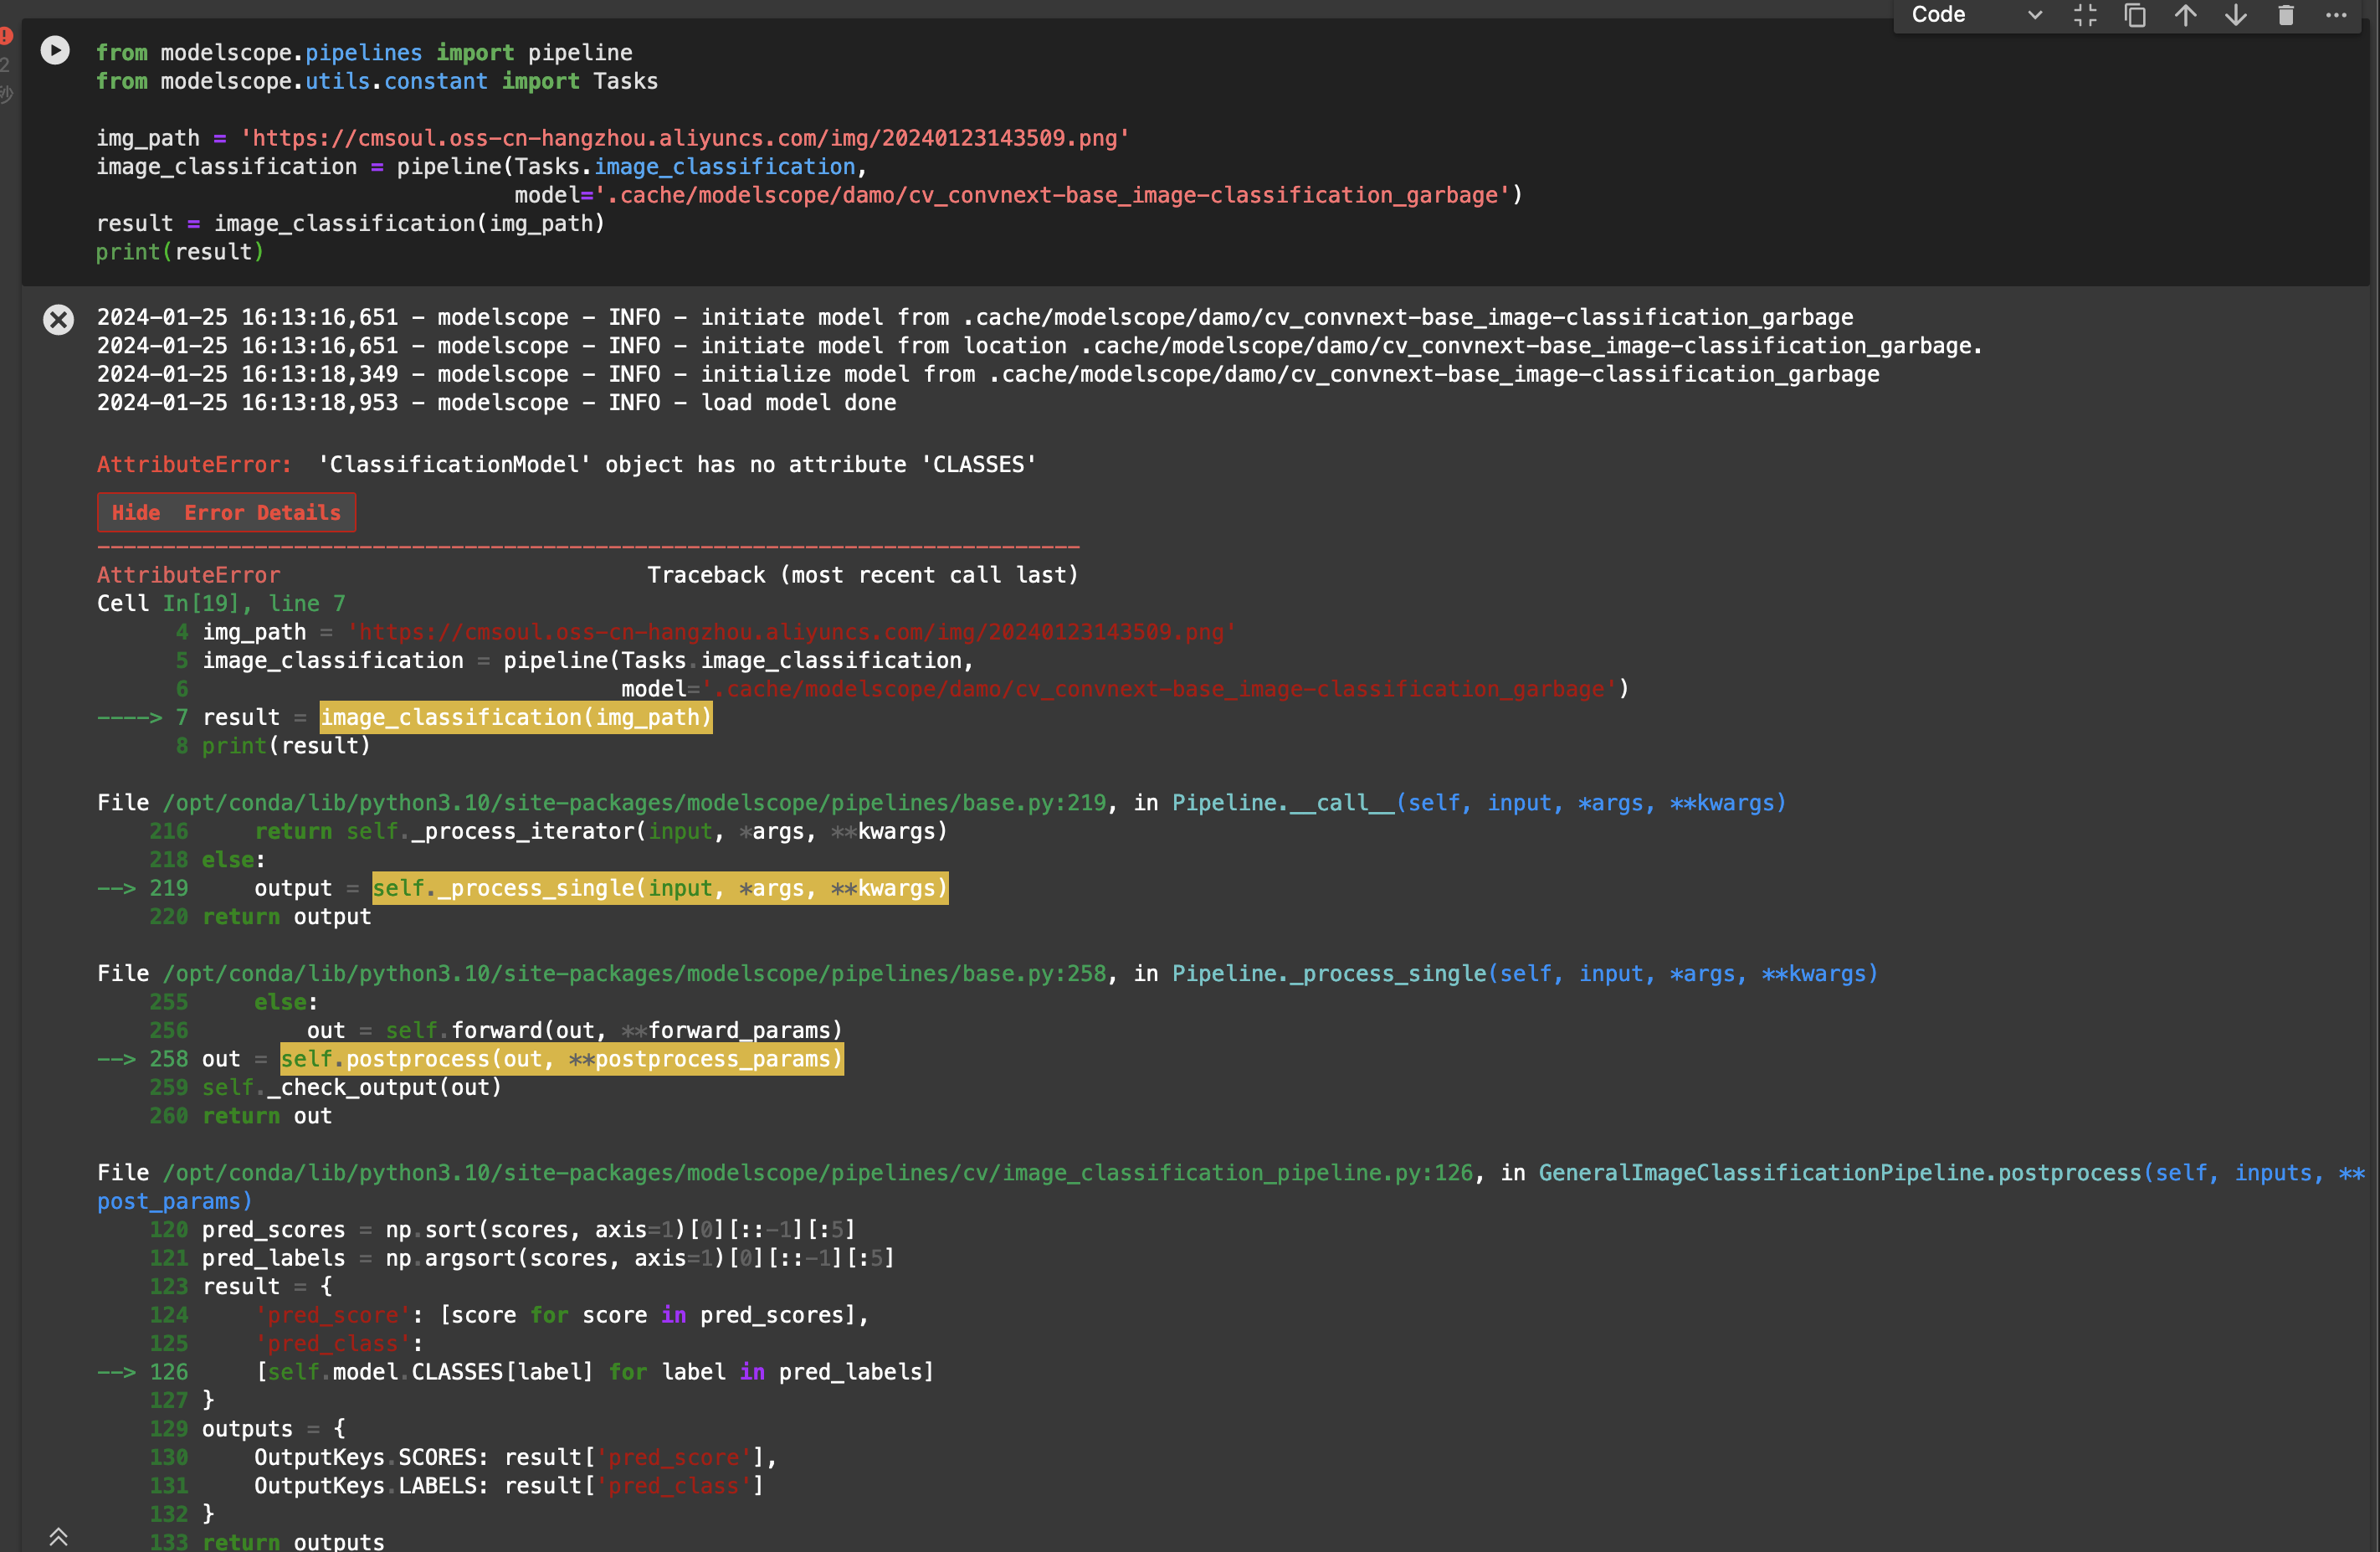Click highlighted 'self._process_single(input, *args, **kwargs)'
This screenshot has width=2380, height=1552.
click(x=660, y=888)
